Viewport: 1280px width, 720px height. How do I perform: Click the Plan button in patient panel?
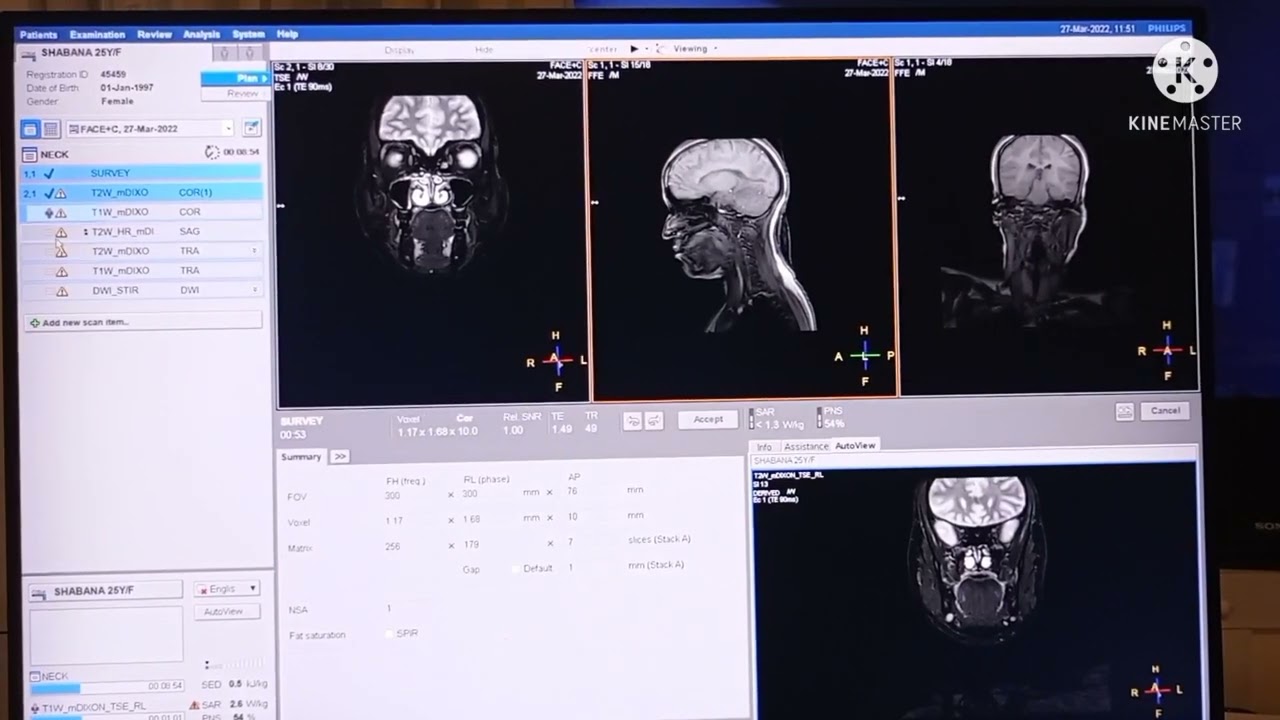point(235,78)
